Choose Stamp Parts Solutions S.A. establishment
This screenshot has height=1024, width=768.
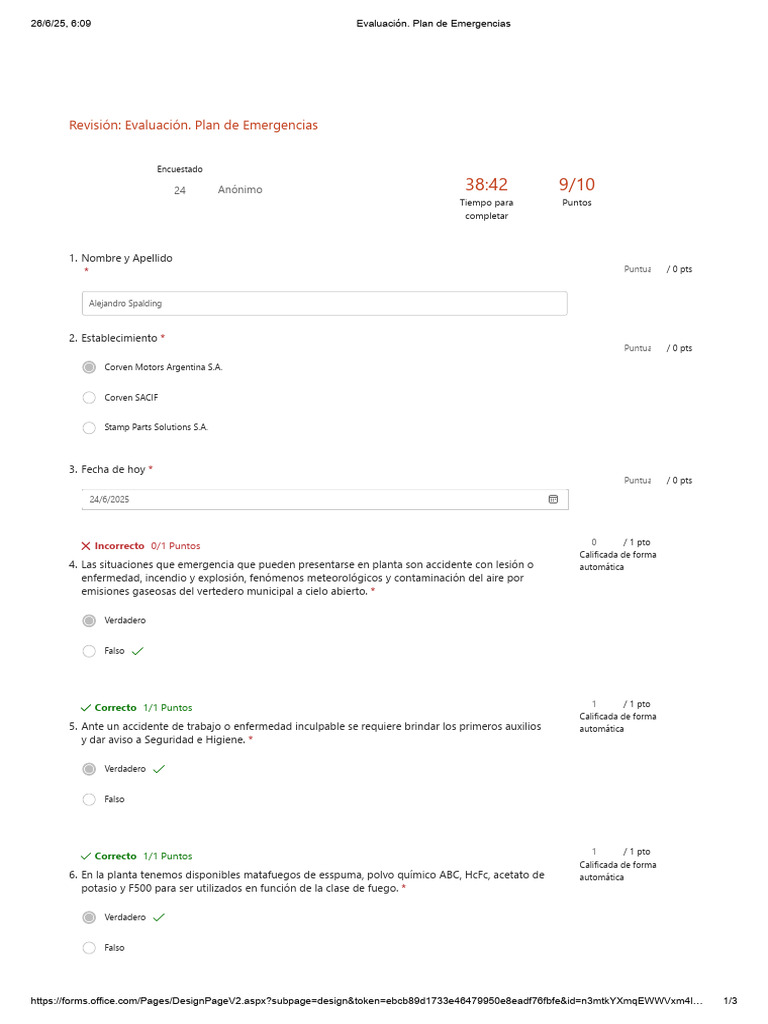[x=89, y=427]
